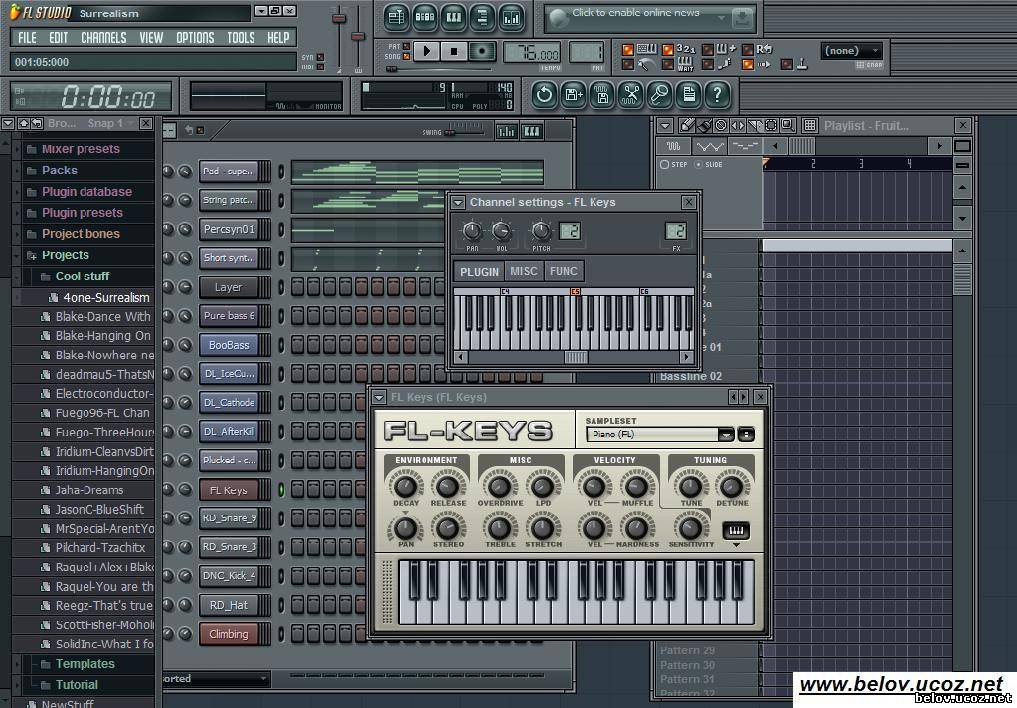
Task: Select the RD_Hat channel button
Action: click(229, 605)
